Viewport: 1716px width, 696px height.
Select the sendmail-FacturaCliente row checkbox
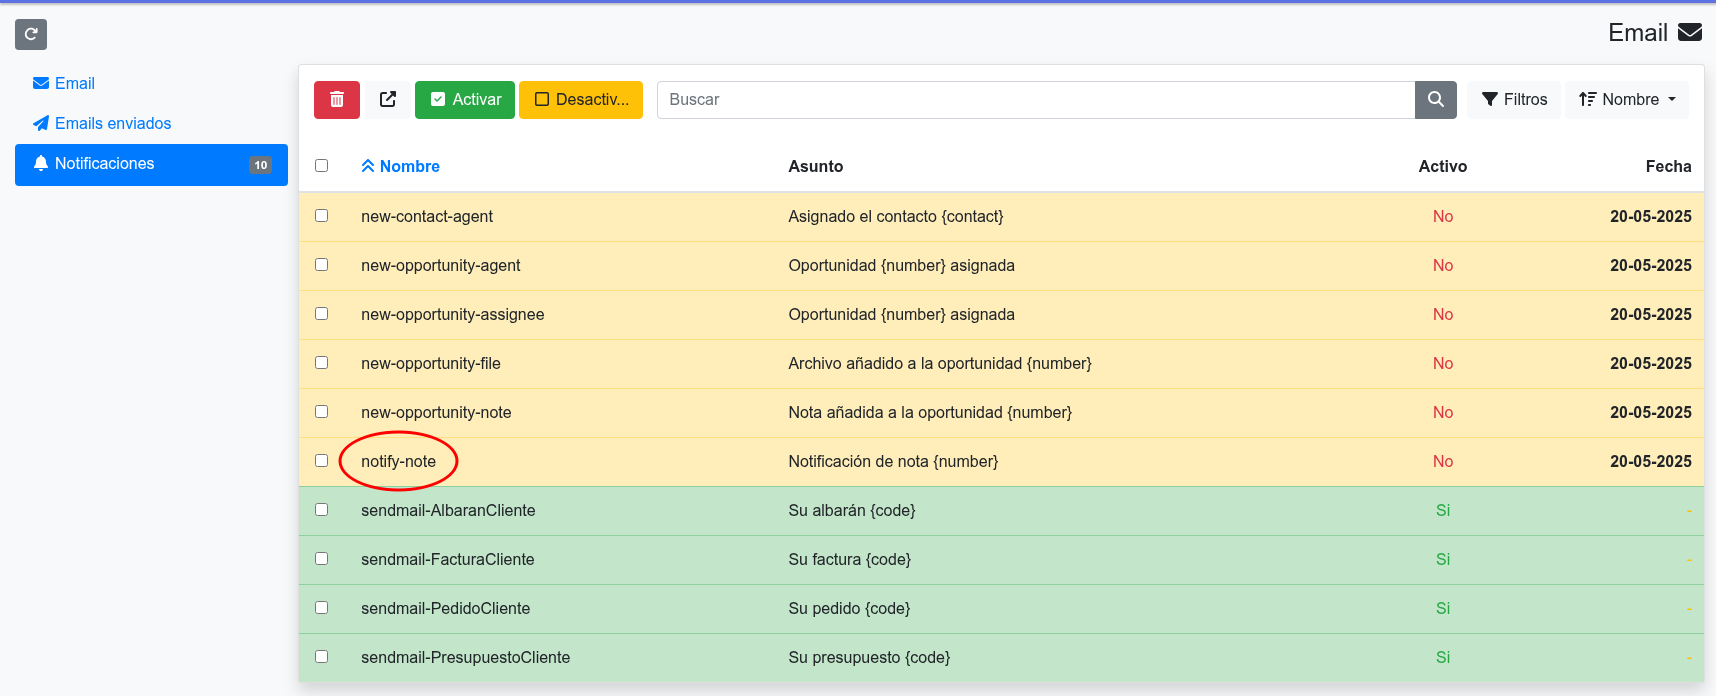322,559
